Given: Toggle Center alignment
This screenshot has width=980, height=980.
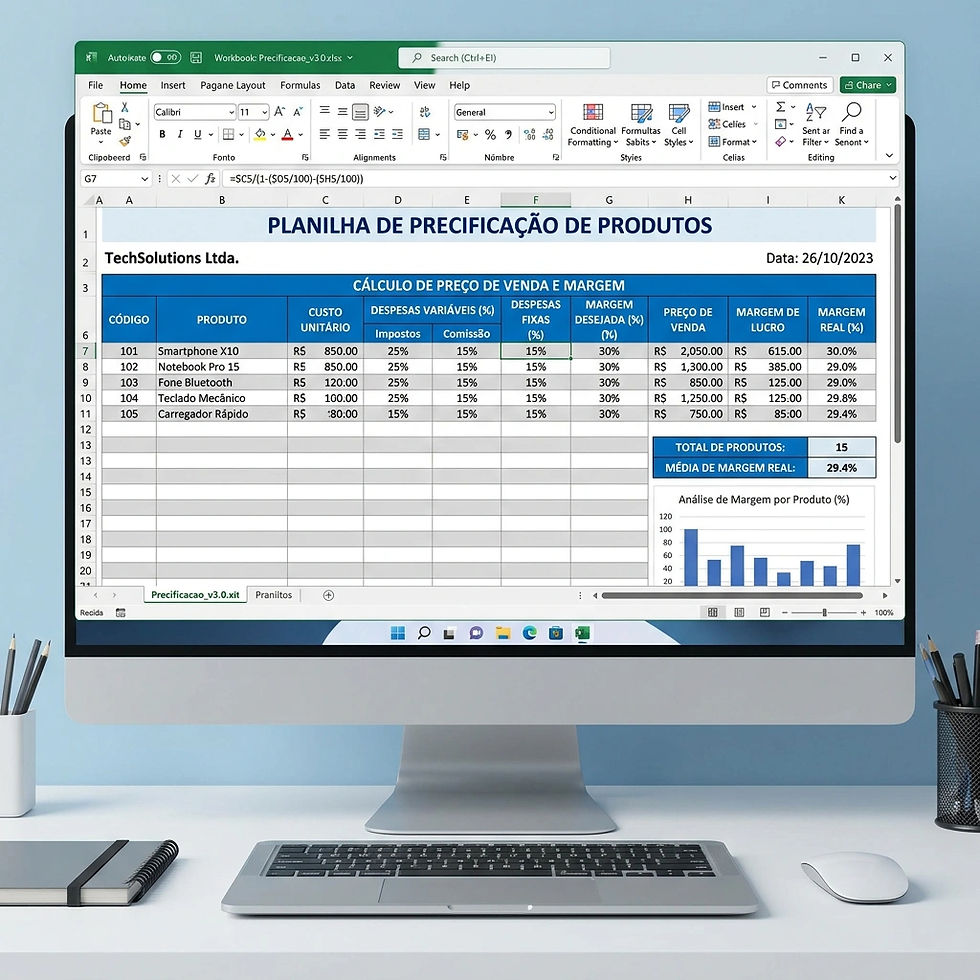Looking at the screenshot, I should click(342, 134).
